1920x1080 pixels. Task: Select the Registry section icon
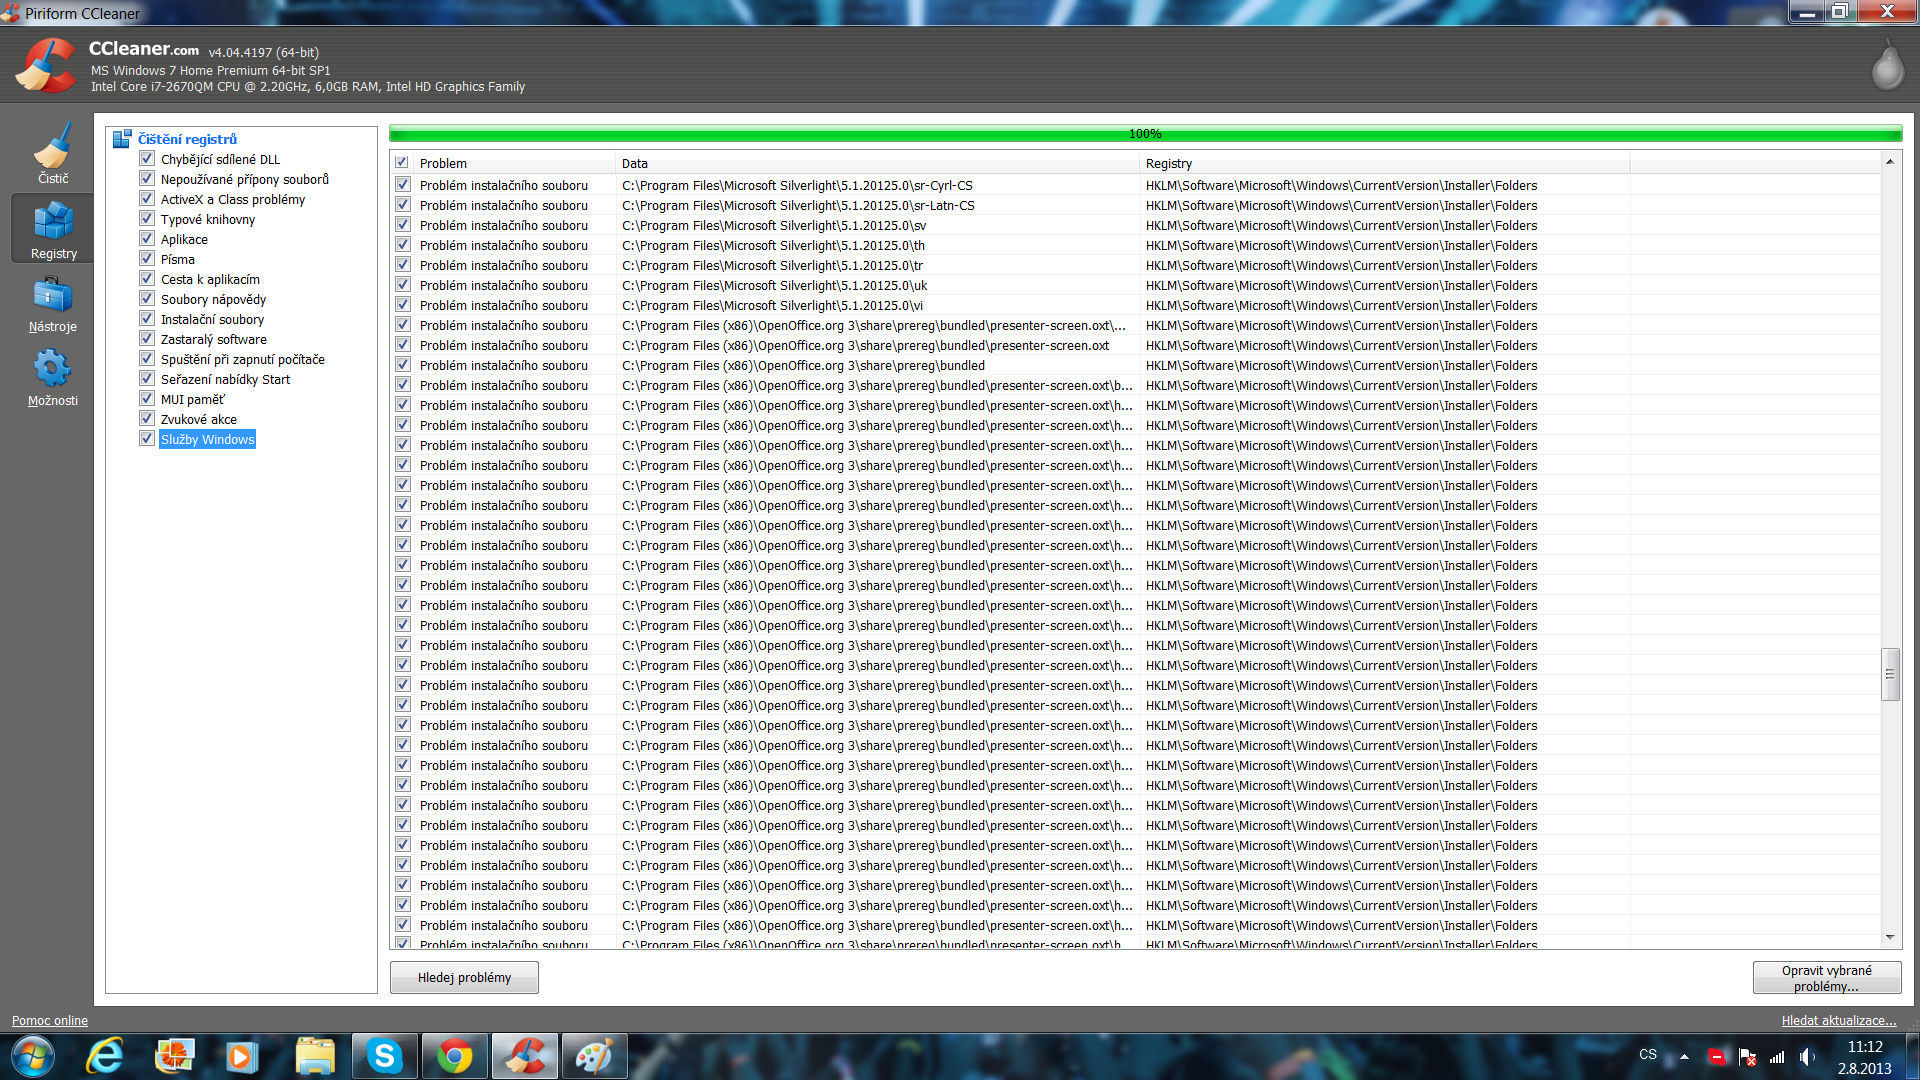click(x=53, y=228)
